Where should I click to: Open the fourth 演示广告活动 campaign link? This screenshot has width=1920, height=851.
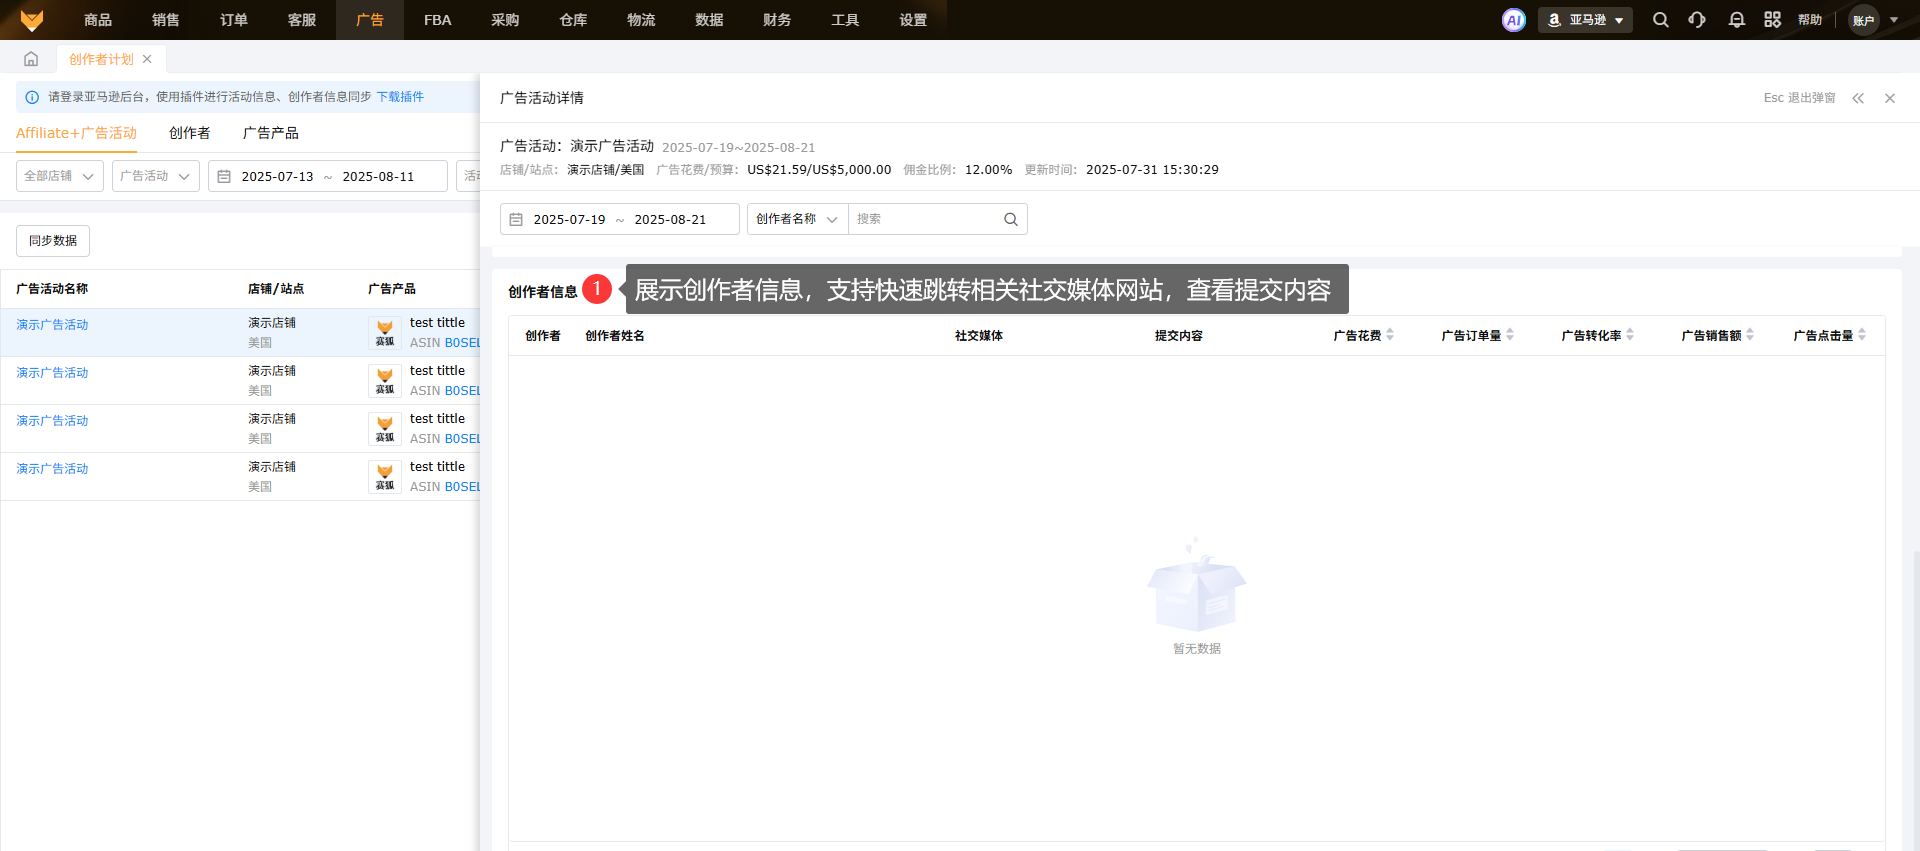pos(52,469)
